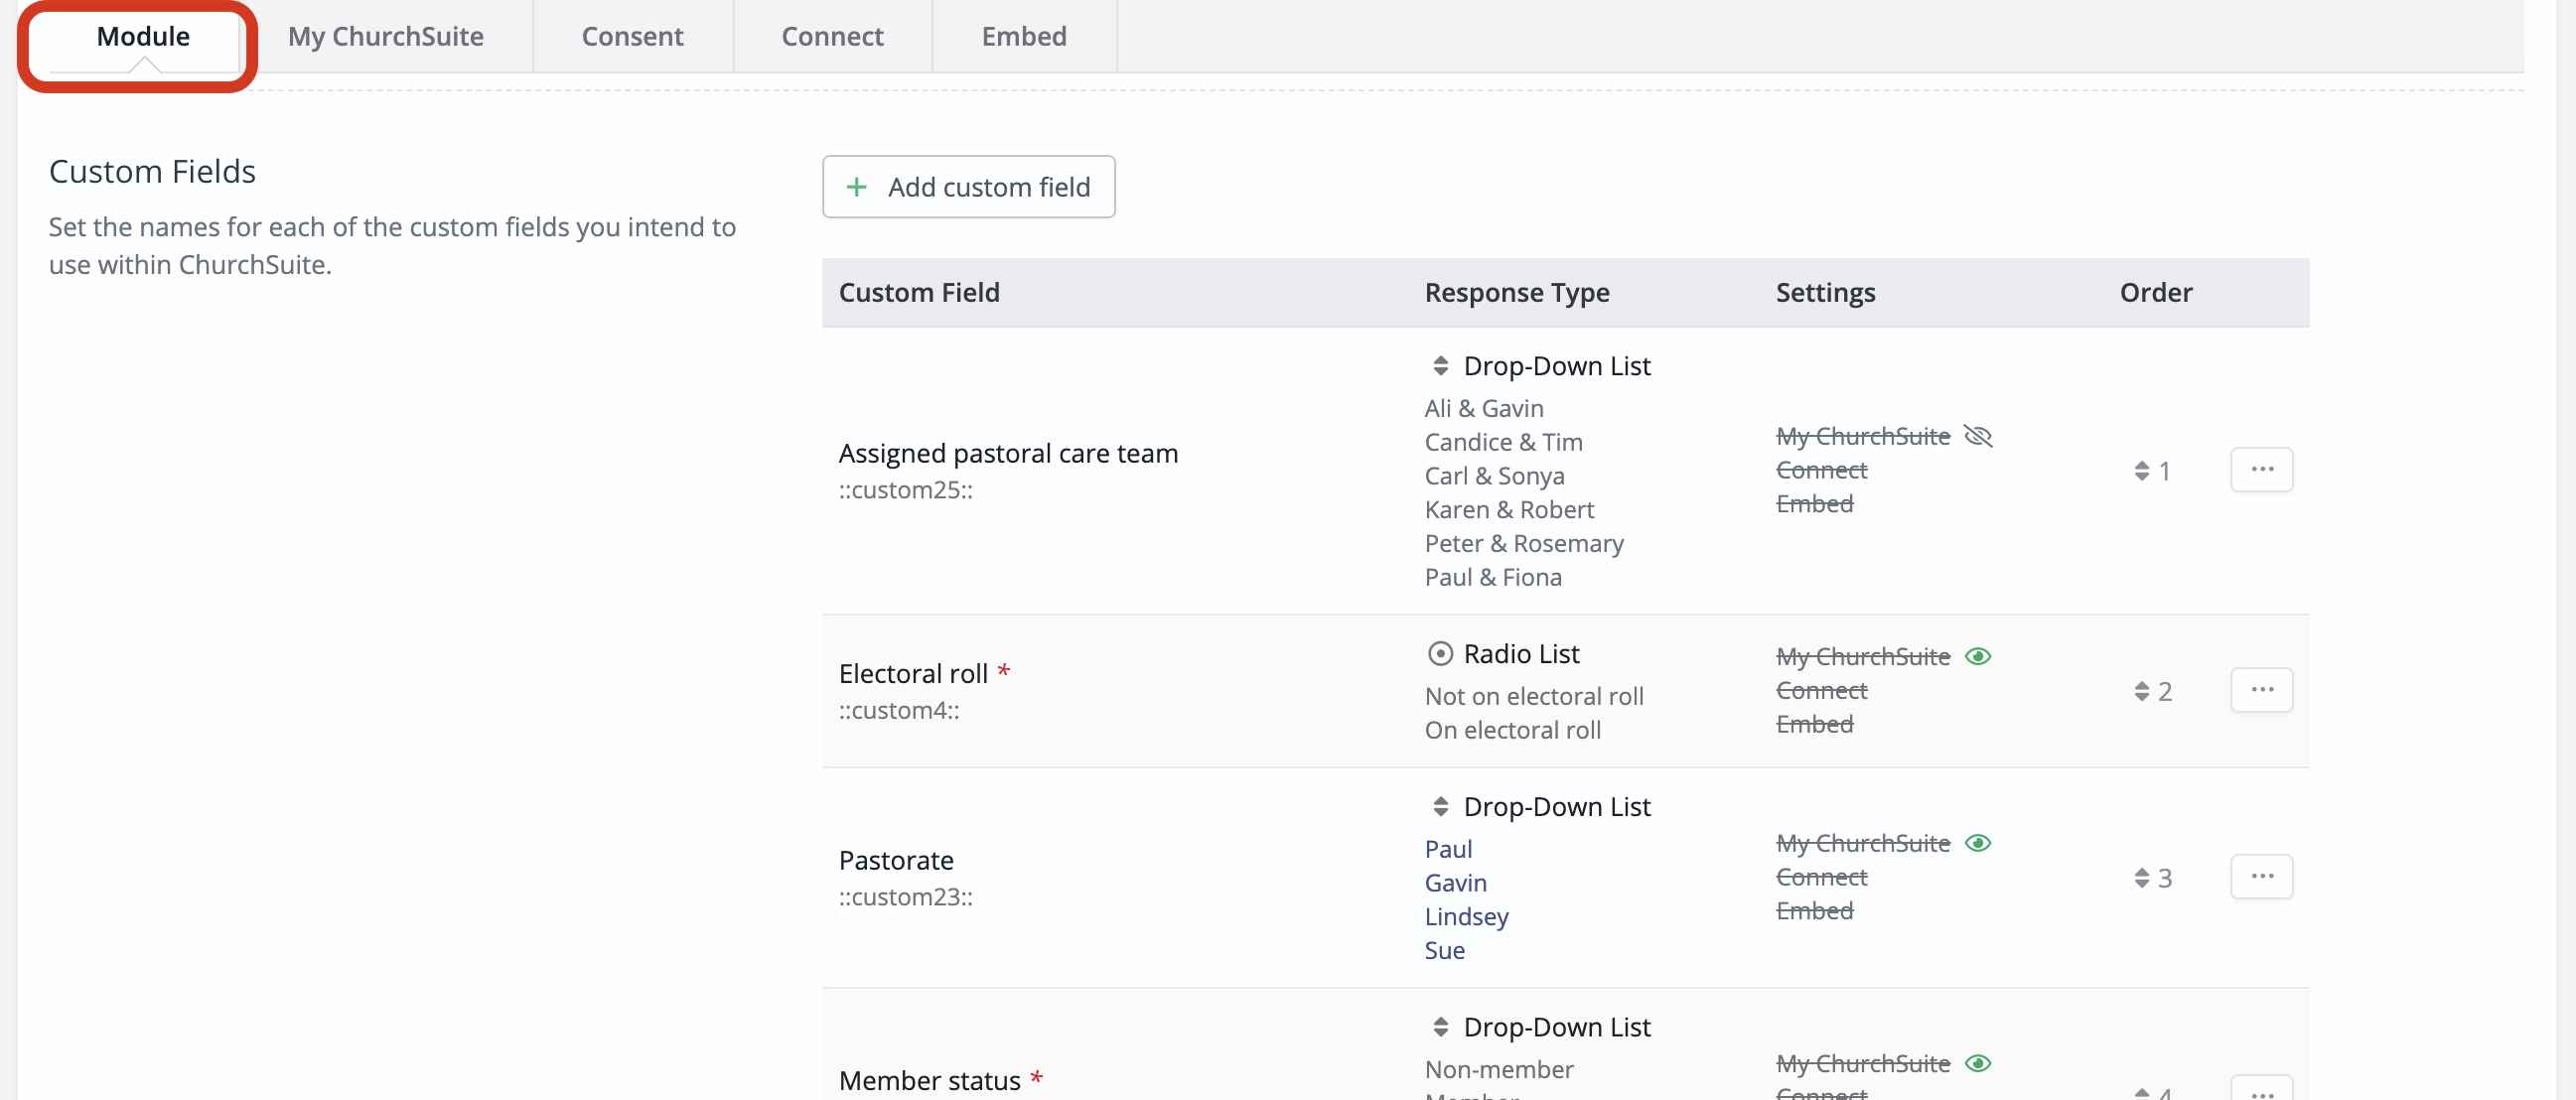
Task: Select the Gavin option under Pastorate
Action: pyautogui.click(x=1455, y=882)
